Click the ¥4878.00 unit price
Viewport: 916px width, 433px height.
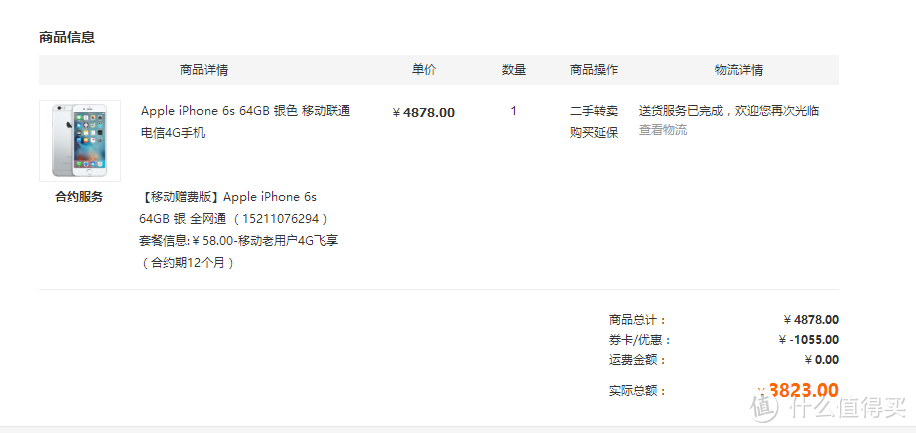pyautogui.click(x=424, y=113)
